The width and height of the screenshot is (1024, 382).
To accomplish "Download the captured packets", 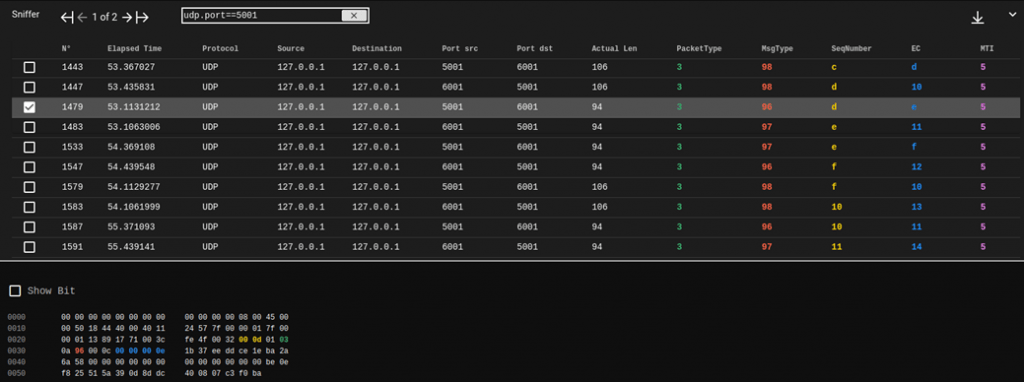I will (x=977, y=18).
